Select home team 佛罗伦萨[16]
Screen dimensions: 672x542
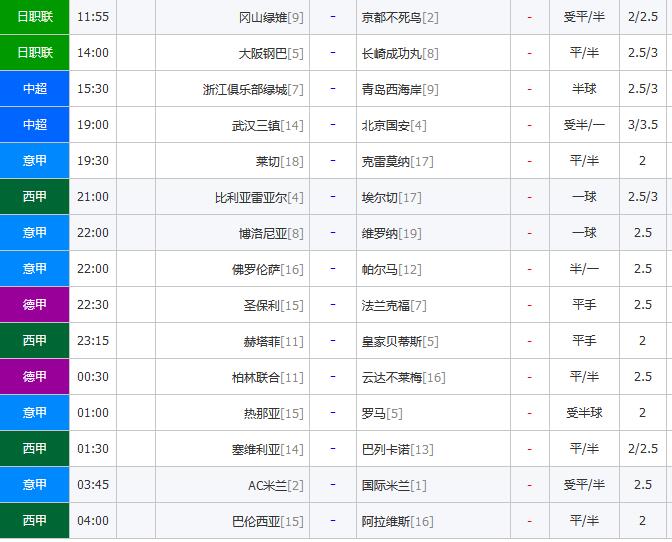coord(267,269)
